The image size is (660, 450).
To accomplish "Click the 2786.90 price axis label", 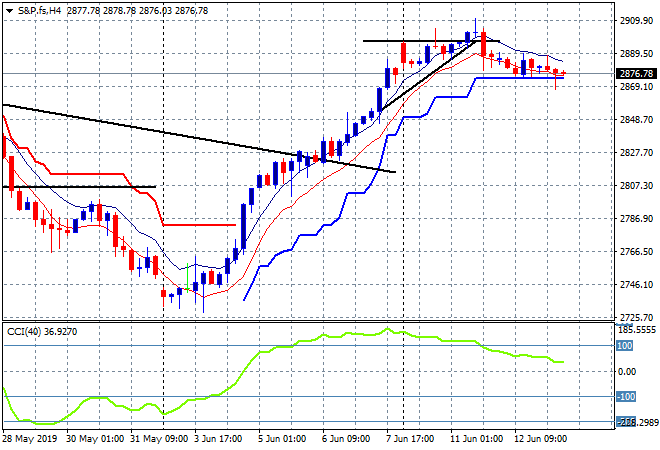I will 636,218.
